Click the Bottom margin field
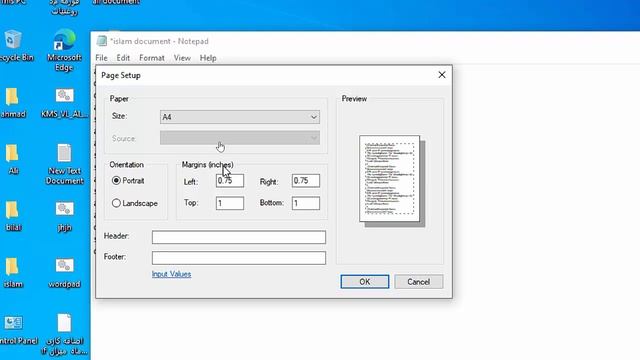The image size is (640, 360). (306, 203)
